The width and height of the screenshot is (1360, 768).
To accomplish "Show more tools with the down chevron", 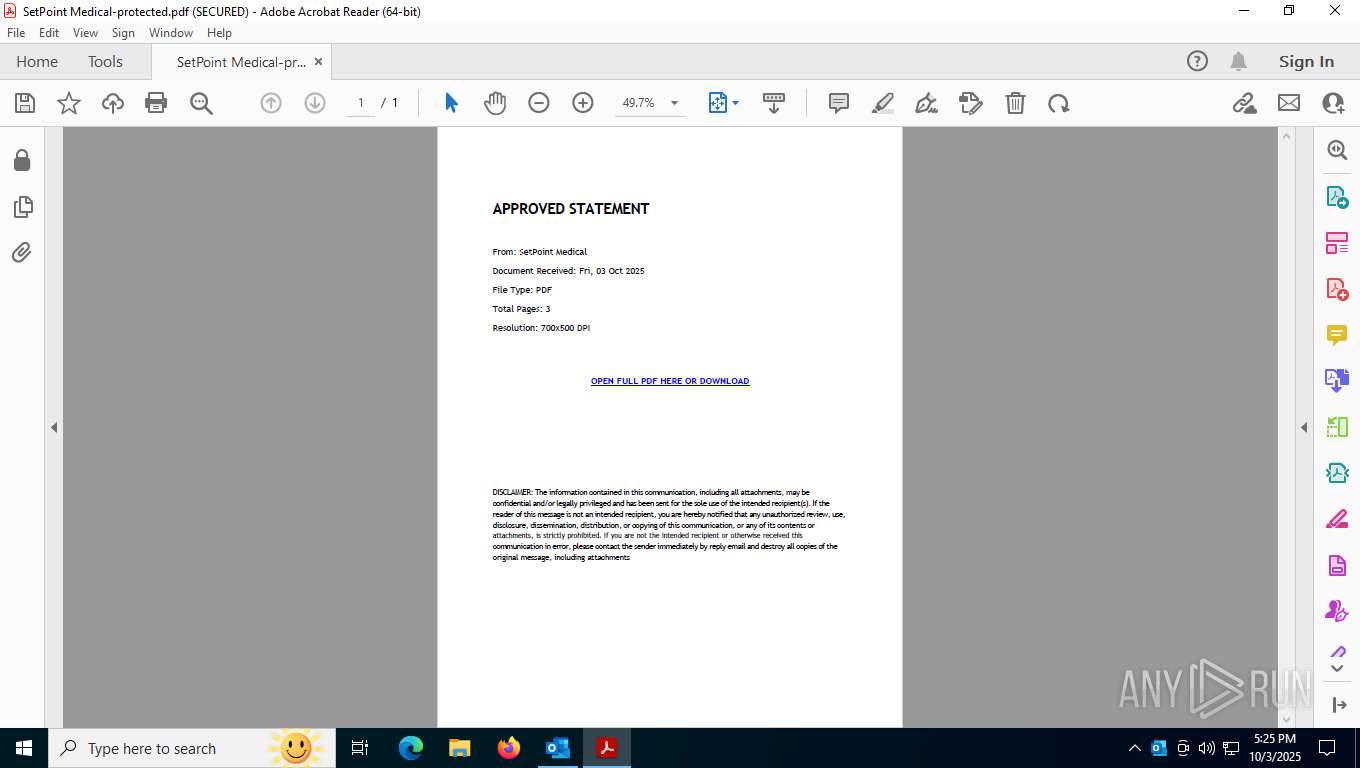I will 1337,667.
